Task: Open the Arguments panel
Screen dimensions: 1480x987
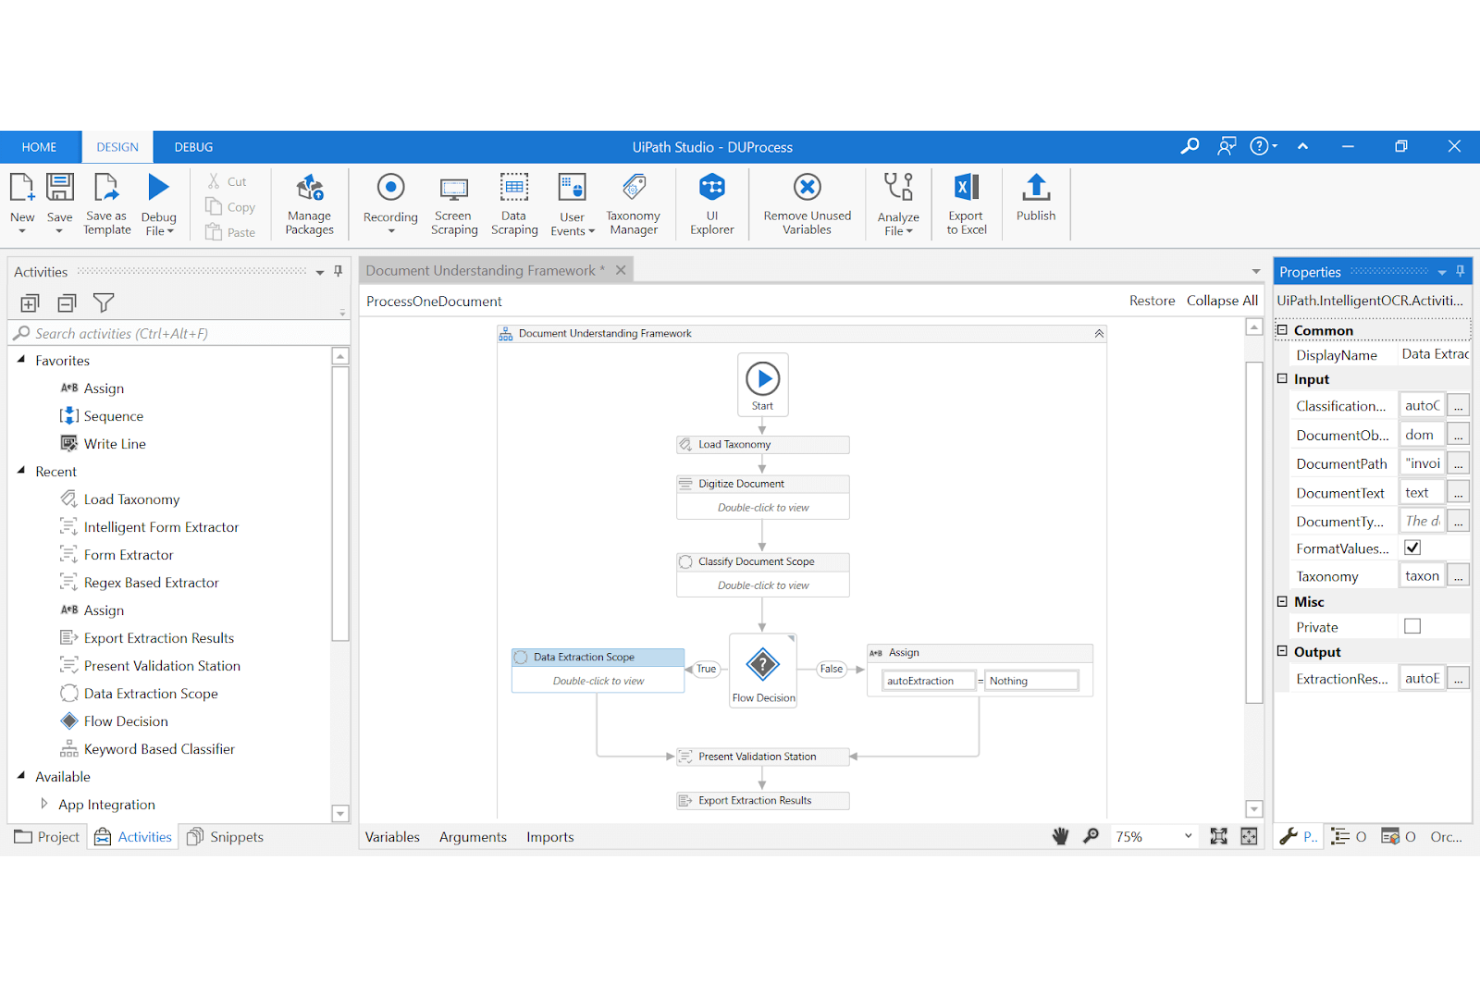Action: point(473,837)
